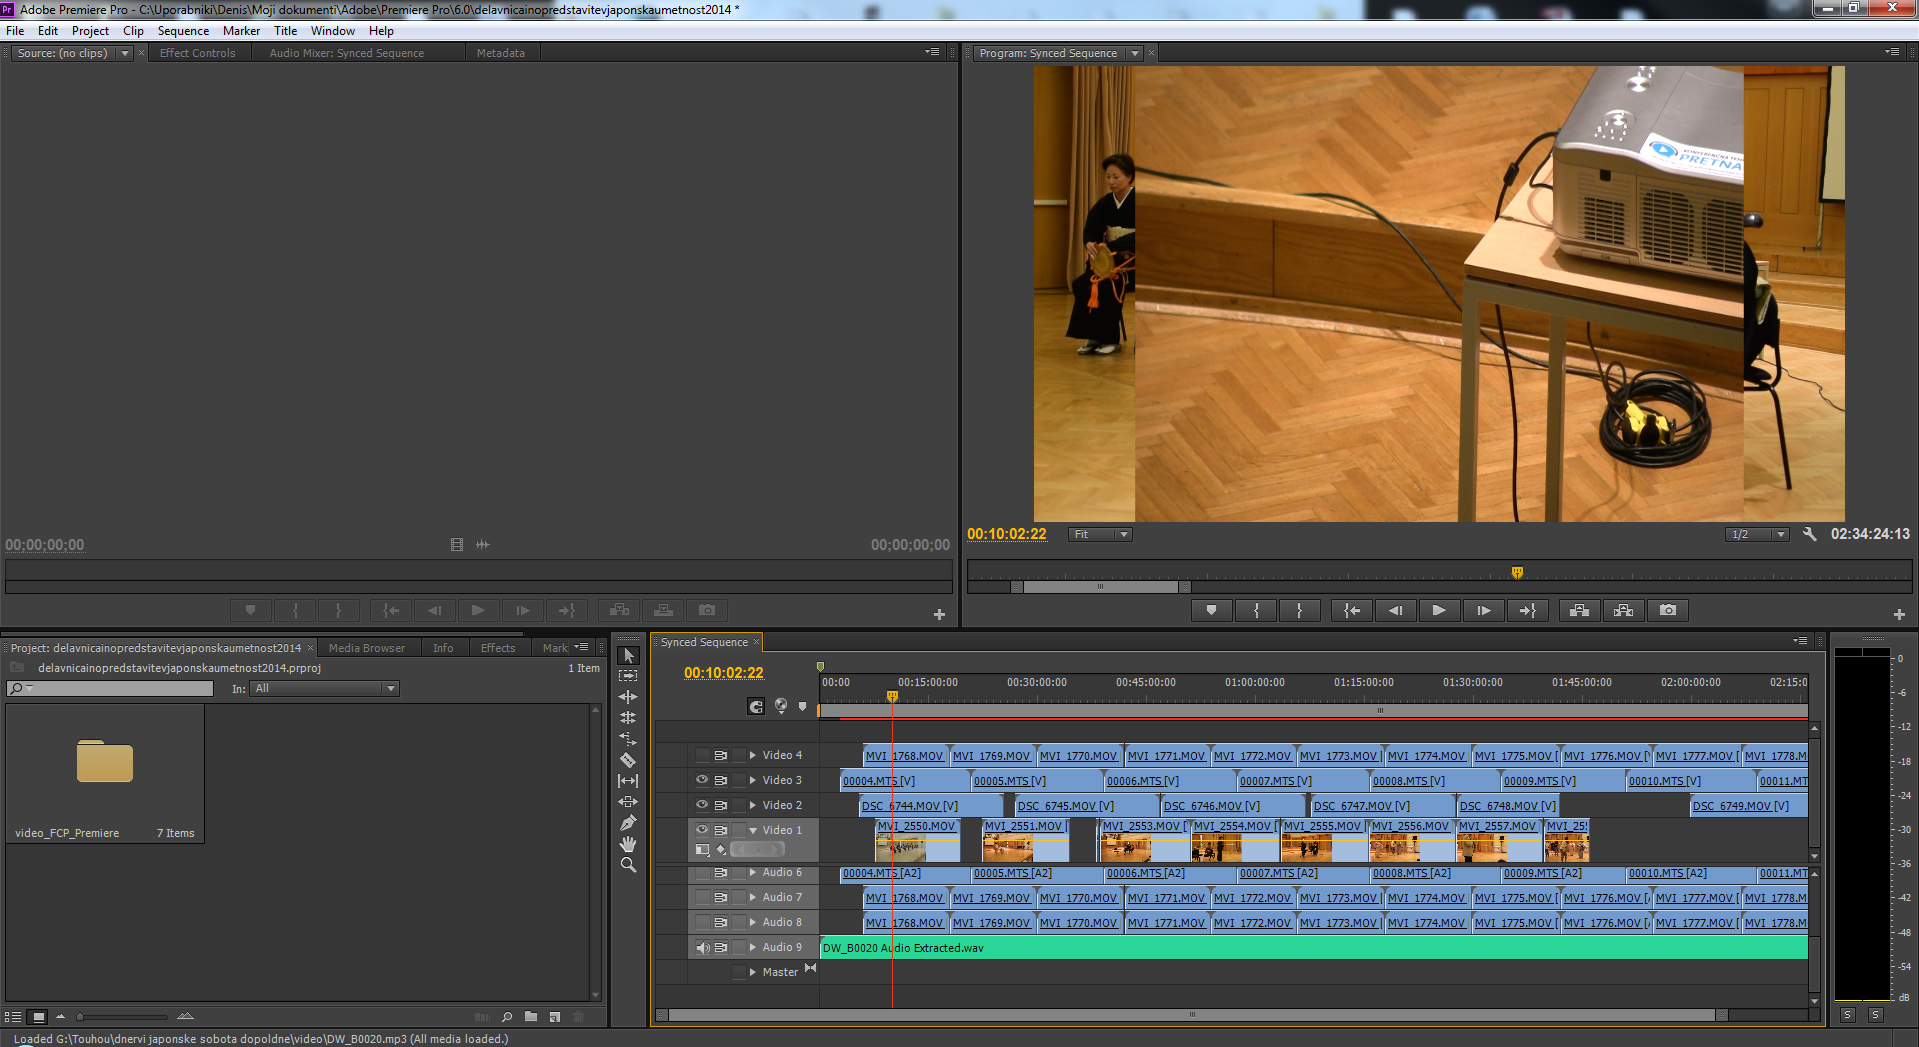Viewport: 1919px width, 1047px height.
Task: Hide the Video 3 track with eye toggle
Action: [702, 780]
